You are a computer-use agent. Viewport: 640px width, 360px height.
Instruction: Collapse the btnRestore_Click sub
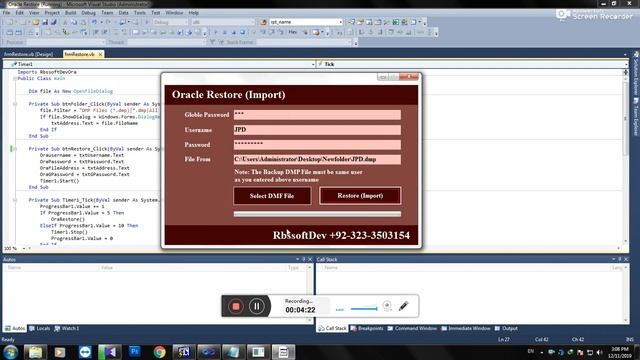pos(15,149)
